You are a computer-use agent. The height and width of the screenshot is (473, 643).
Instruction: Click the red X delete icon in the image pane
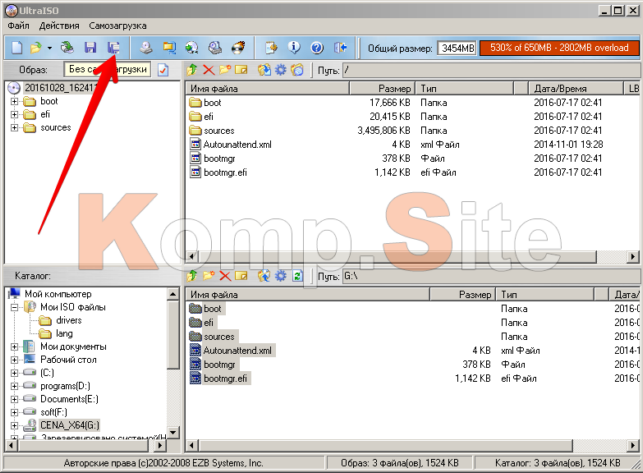209,70
